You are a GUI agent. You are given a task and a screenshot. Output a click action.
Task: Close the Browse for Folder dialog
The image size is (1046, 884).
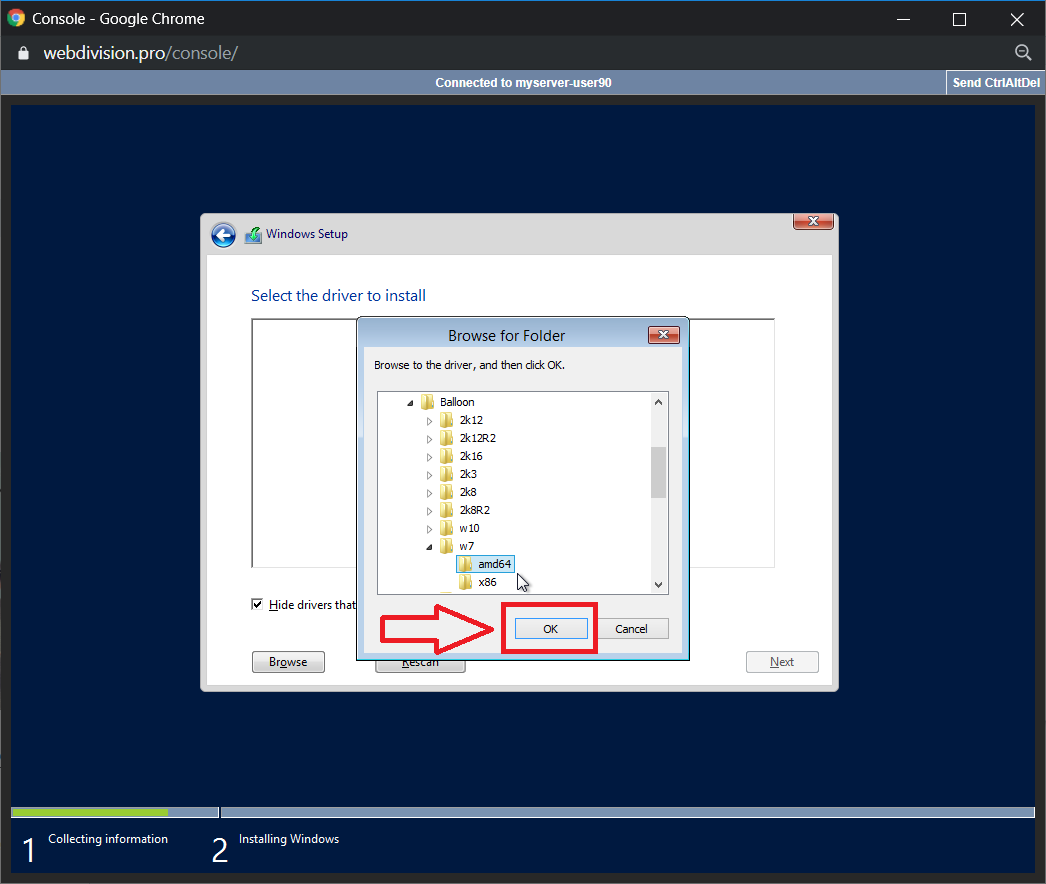(x=663, y=335)
